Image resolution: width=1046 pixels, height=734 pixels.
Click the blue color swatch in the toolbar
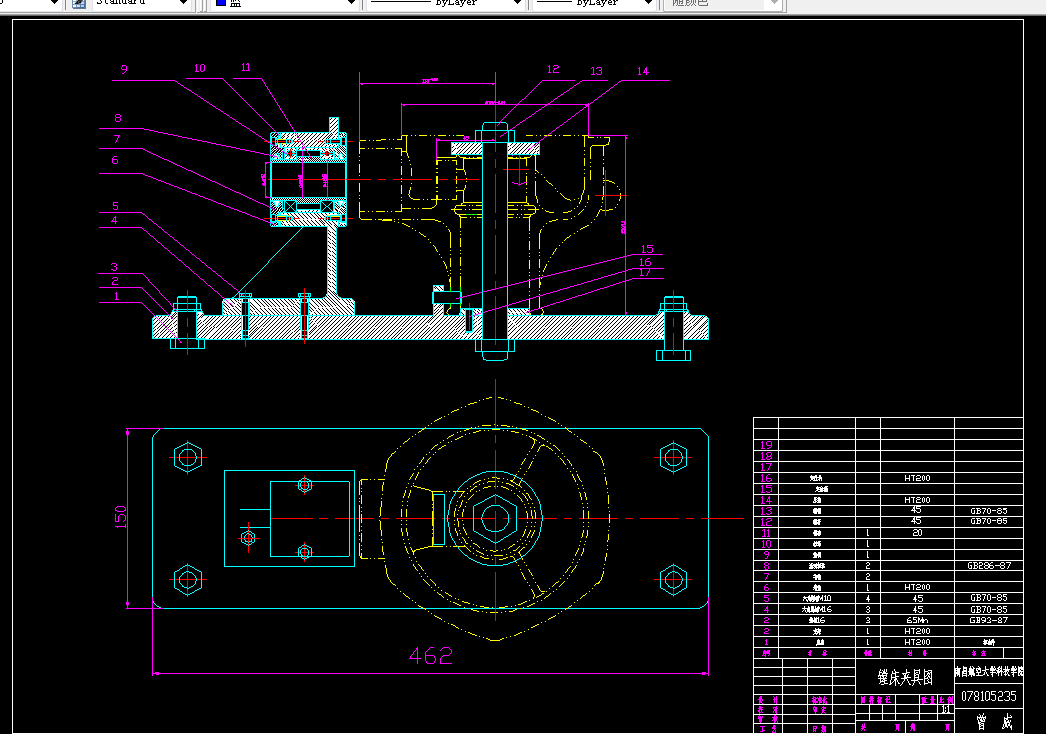221,3
